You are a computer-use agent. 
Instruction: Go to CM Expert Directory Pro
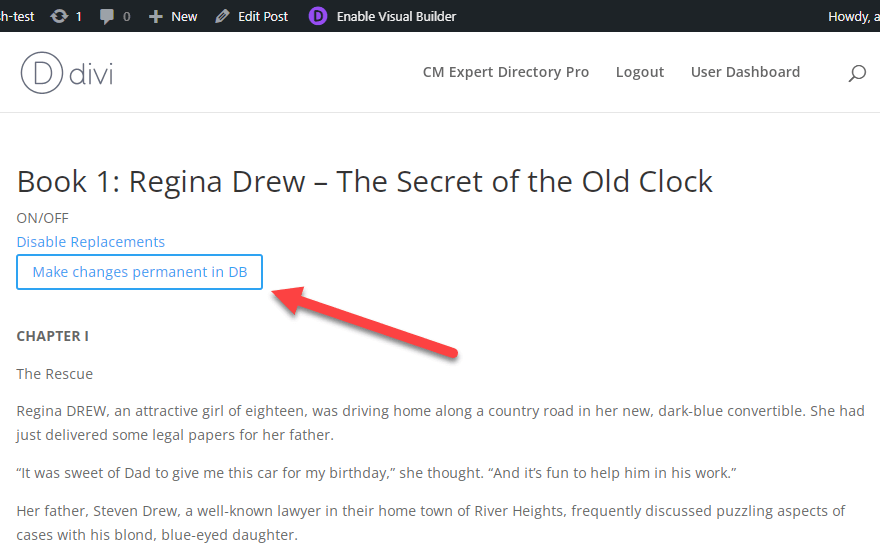tap(506, 72)
